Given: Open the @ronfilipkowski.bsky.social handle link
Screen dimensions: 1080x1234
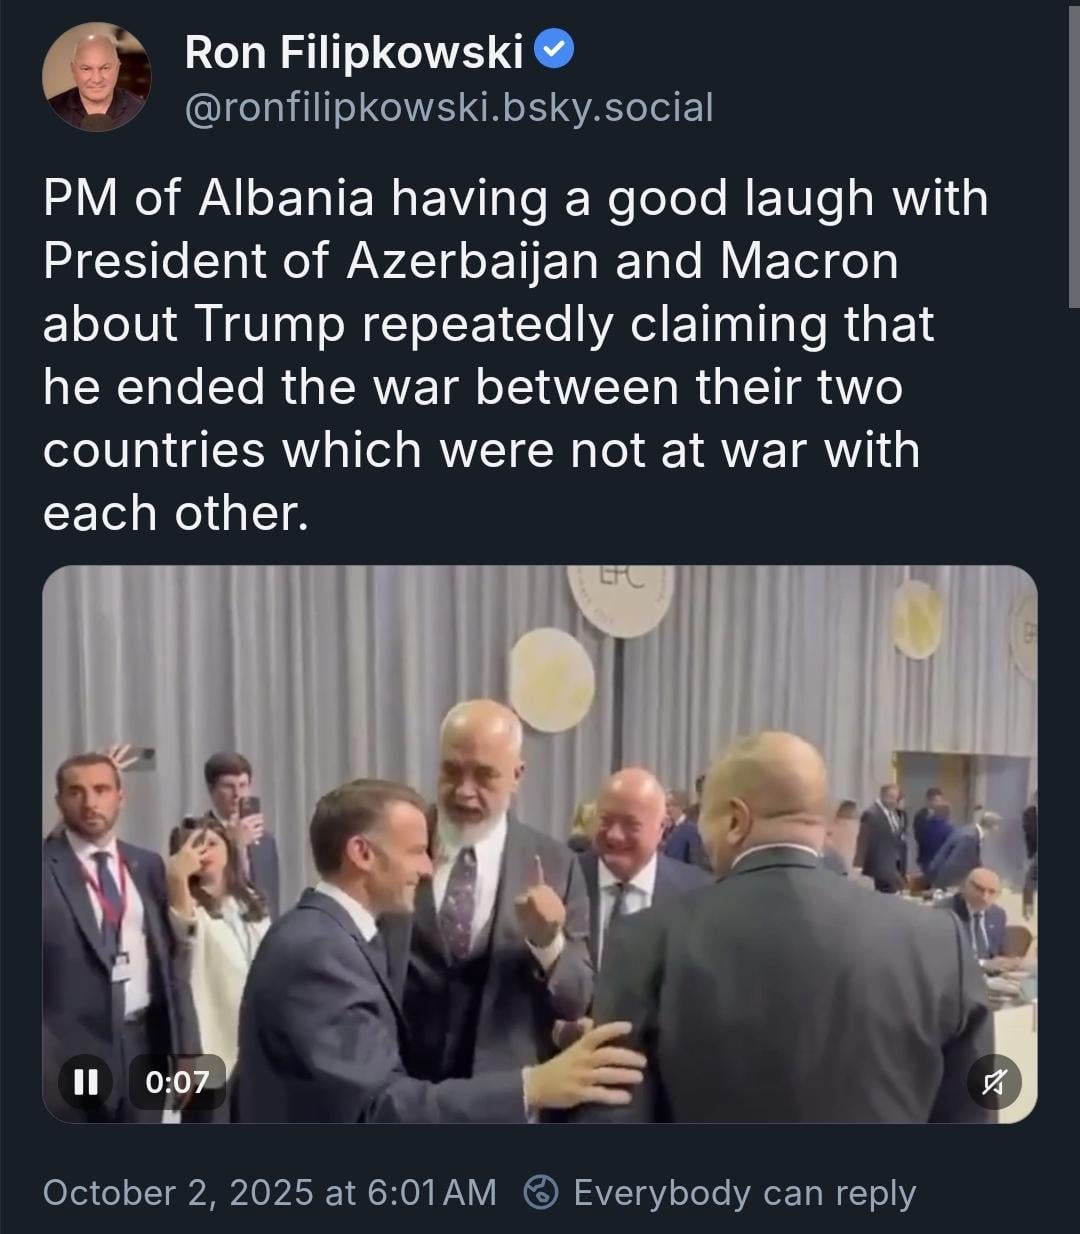Looking at the screenshot, I should pos(449,107).
